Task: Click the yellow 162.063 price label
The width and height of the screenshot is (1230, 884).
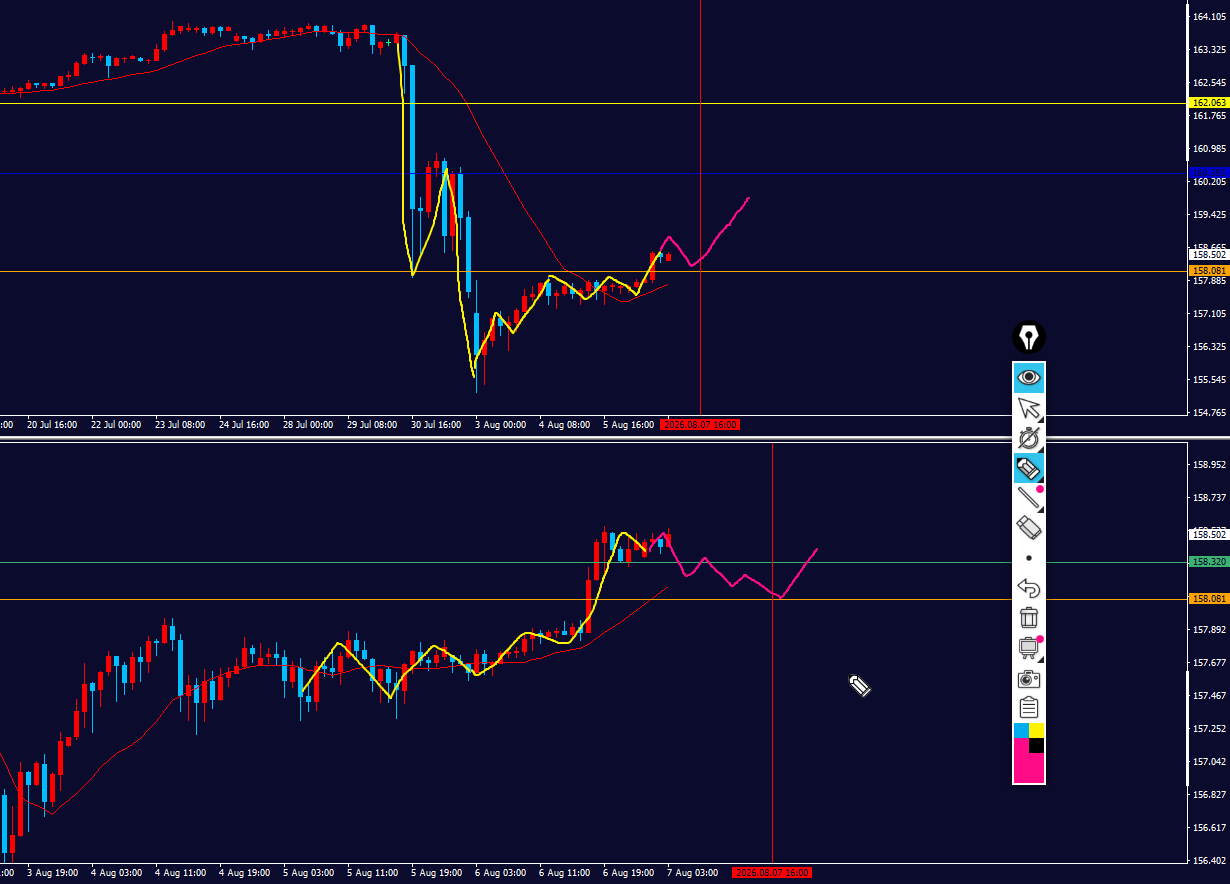Action: (x=1209, y=103)
